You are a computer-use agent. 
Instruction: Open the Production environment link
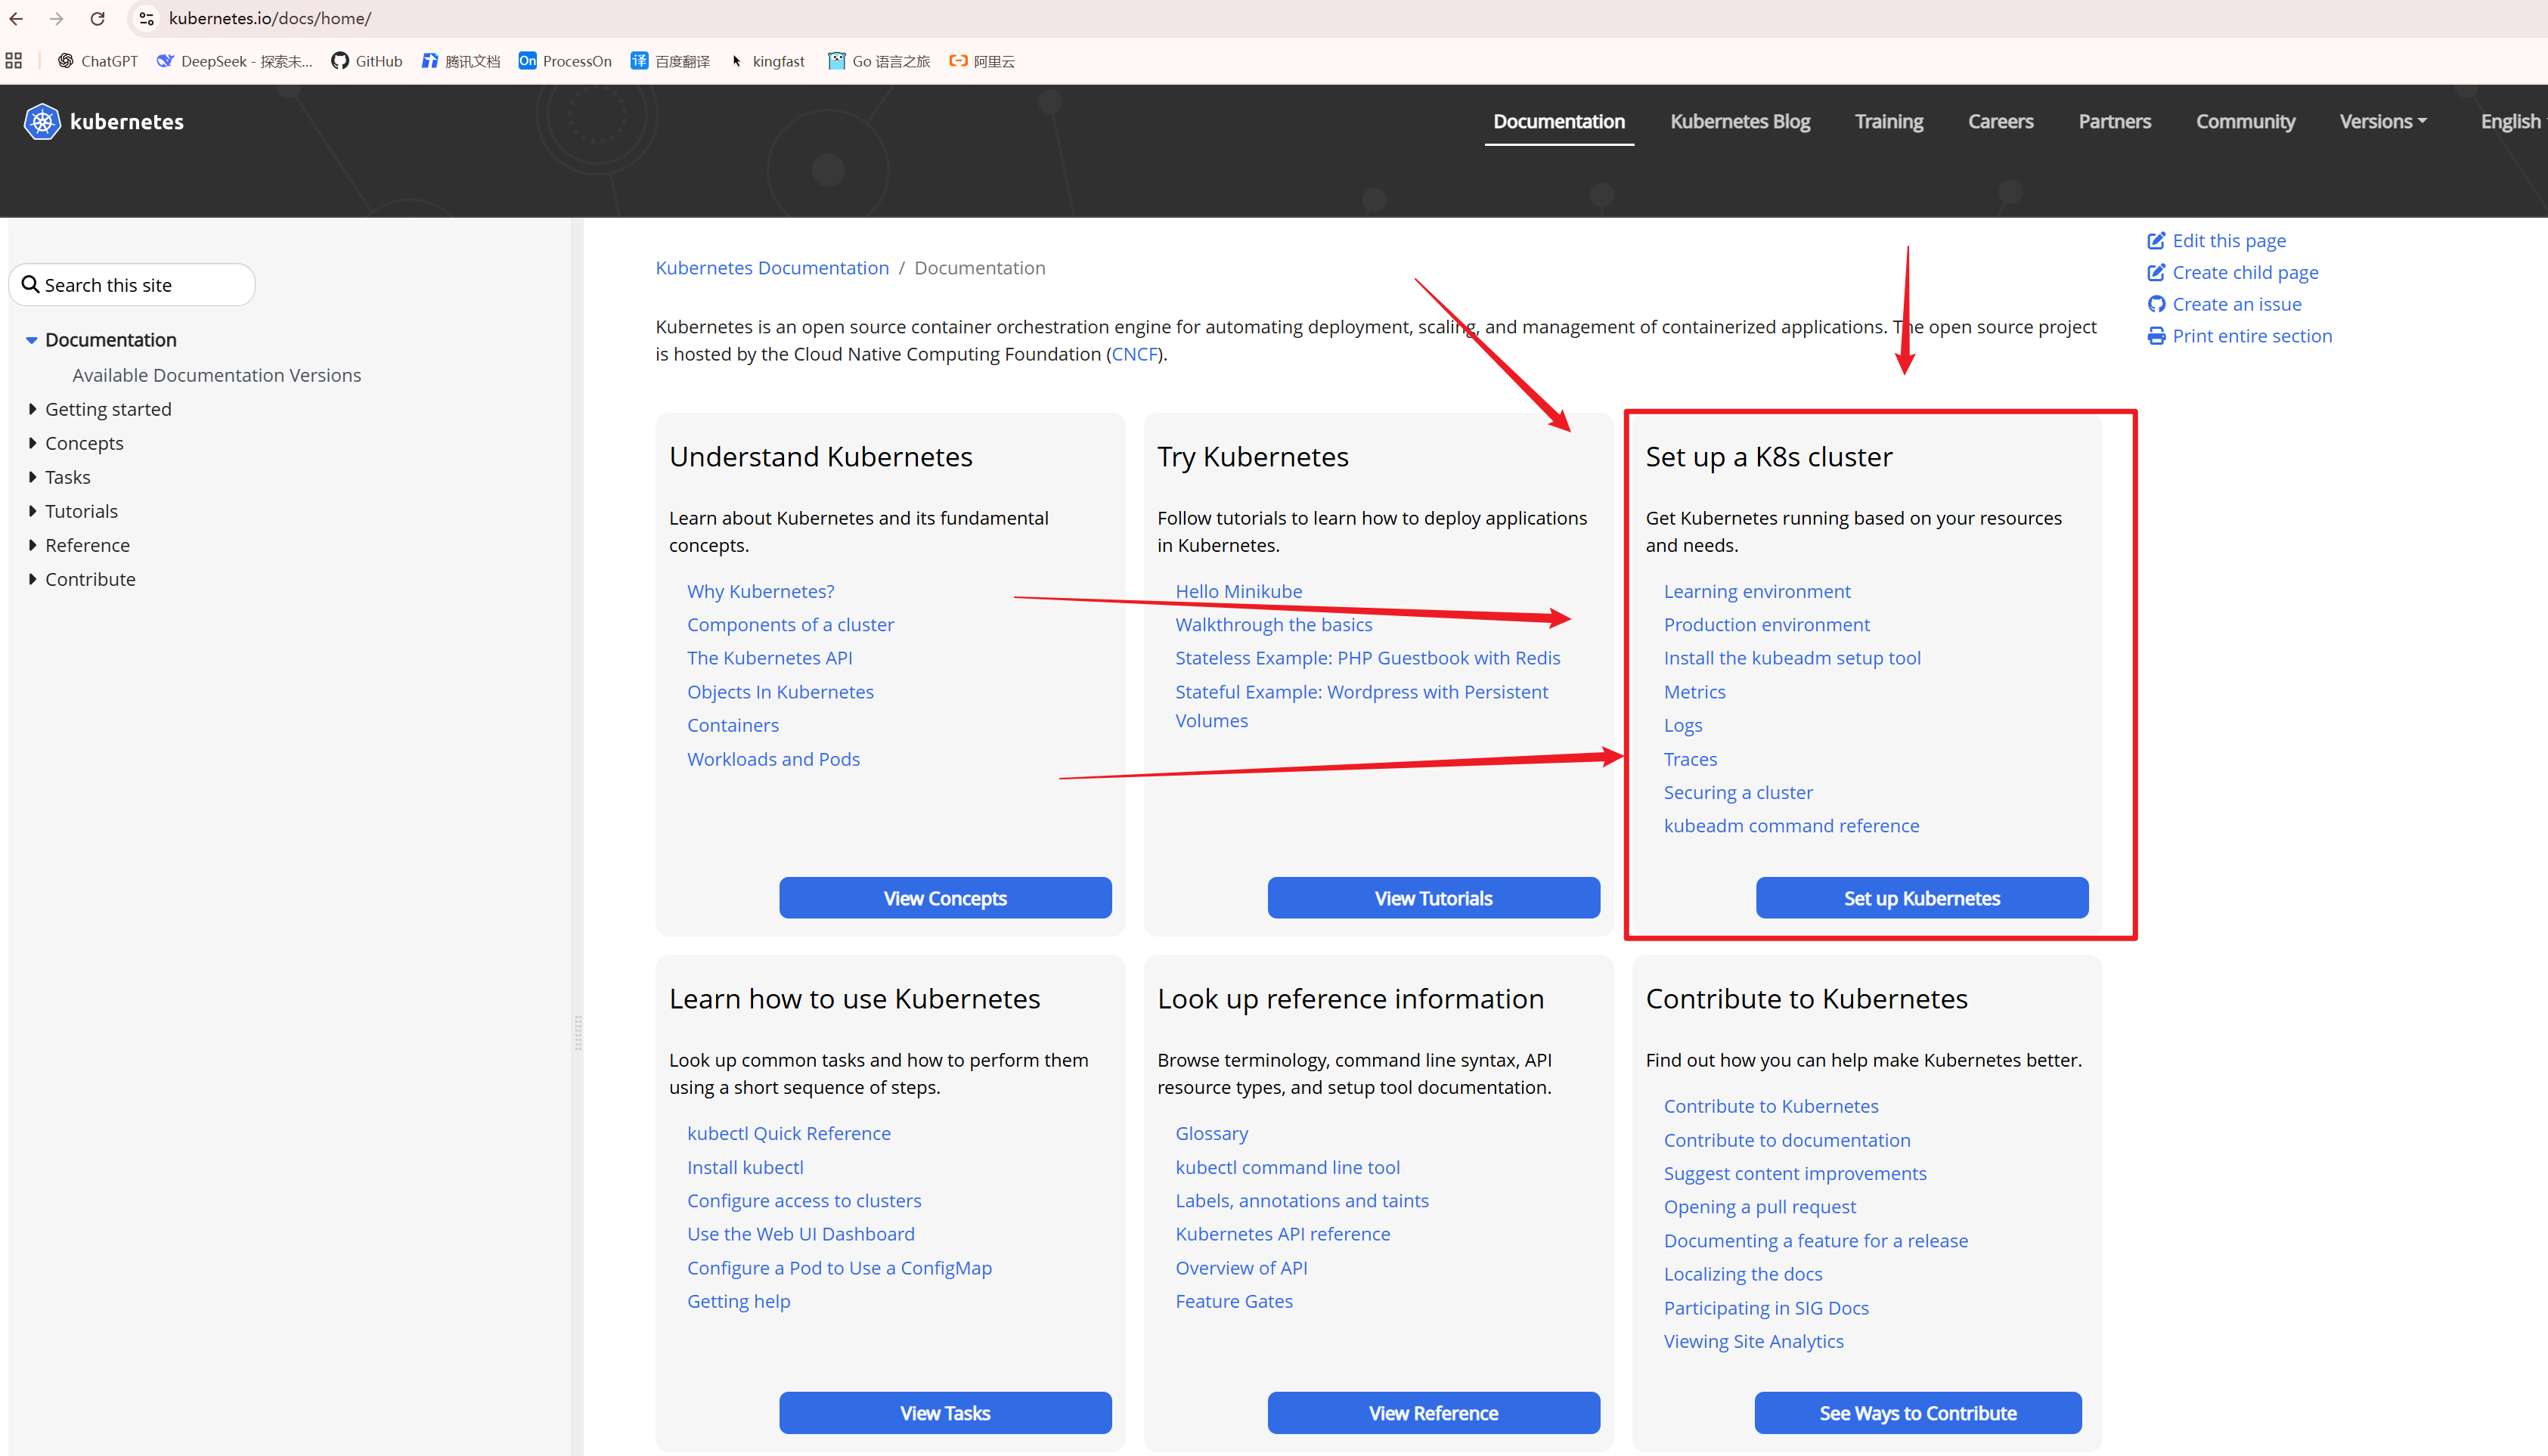(x=1767, y=624)
